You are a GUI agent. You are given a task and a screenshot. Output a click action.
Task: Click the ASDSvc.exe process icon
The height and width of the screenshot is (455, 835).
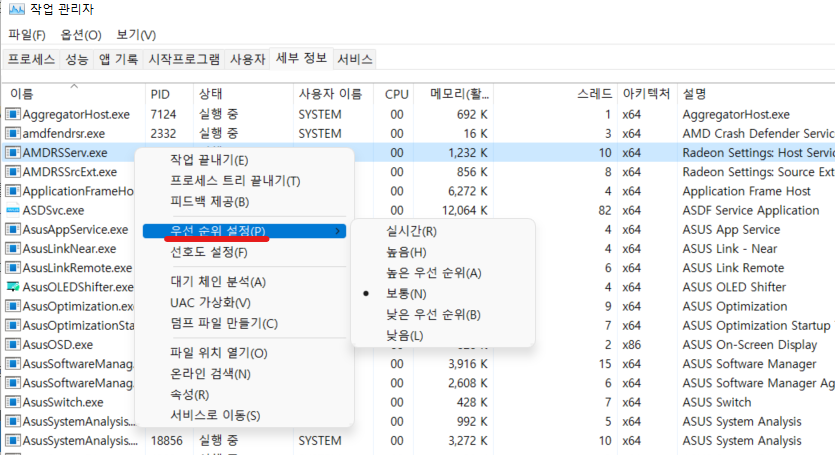pos(13,210)
